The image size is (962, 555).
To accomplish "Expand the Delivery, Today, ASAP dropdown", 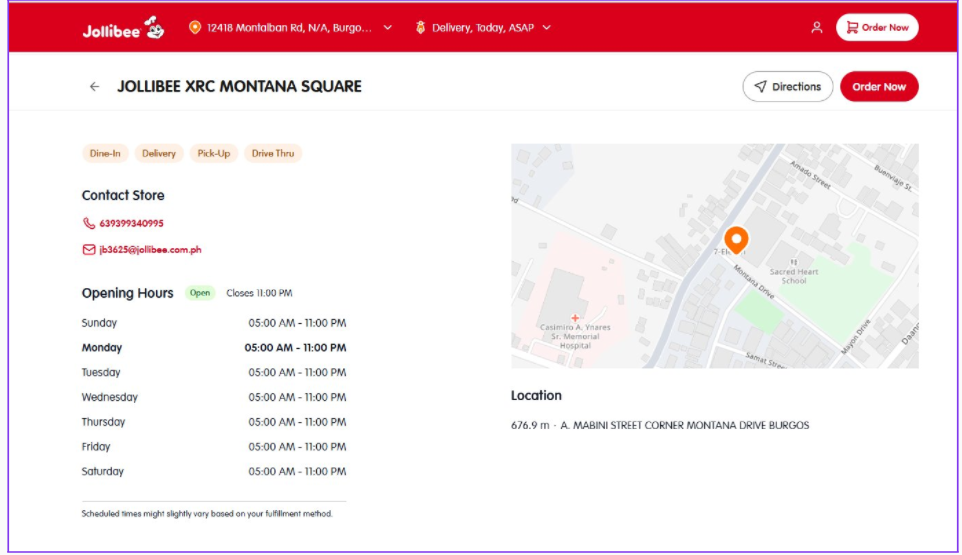I will pyautogui.click(x=546, y=28).
